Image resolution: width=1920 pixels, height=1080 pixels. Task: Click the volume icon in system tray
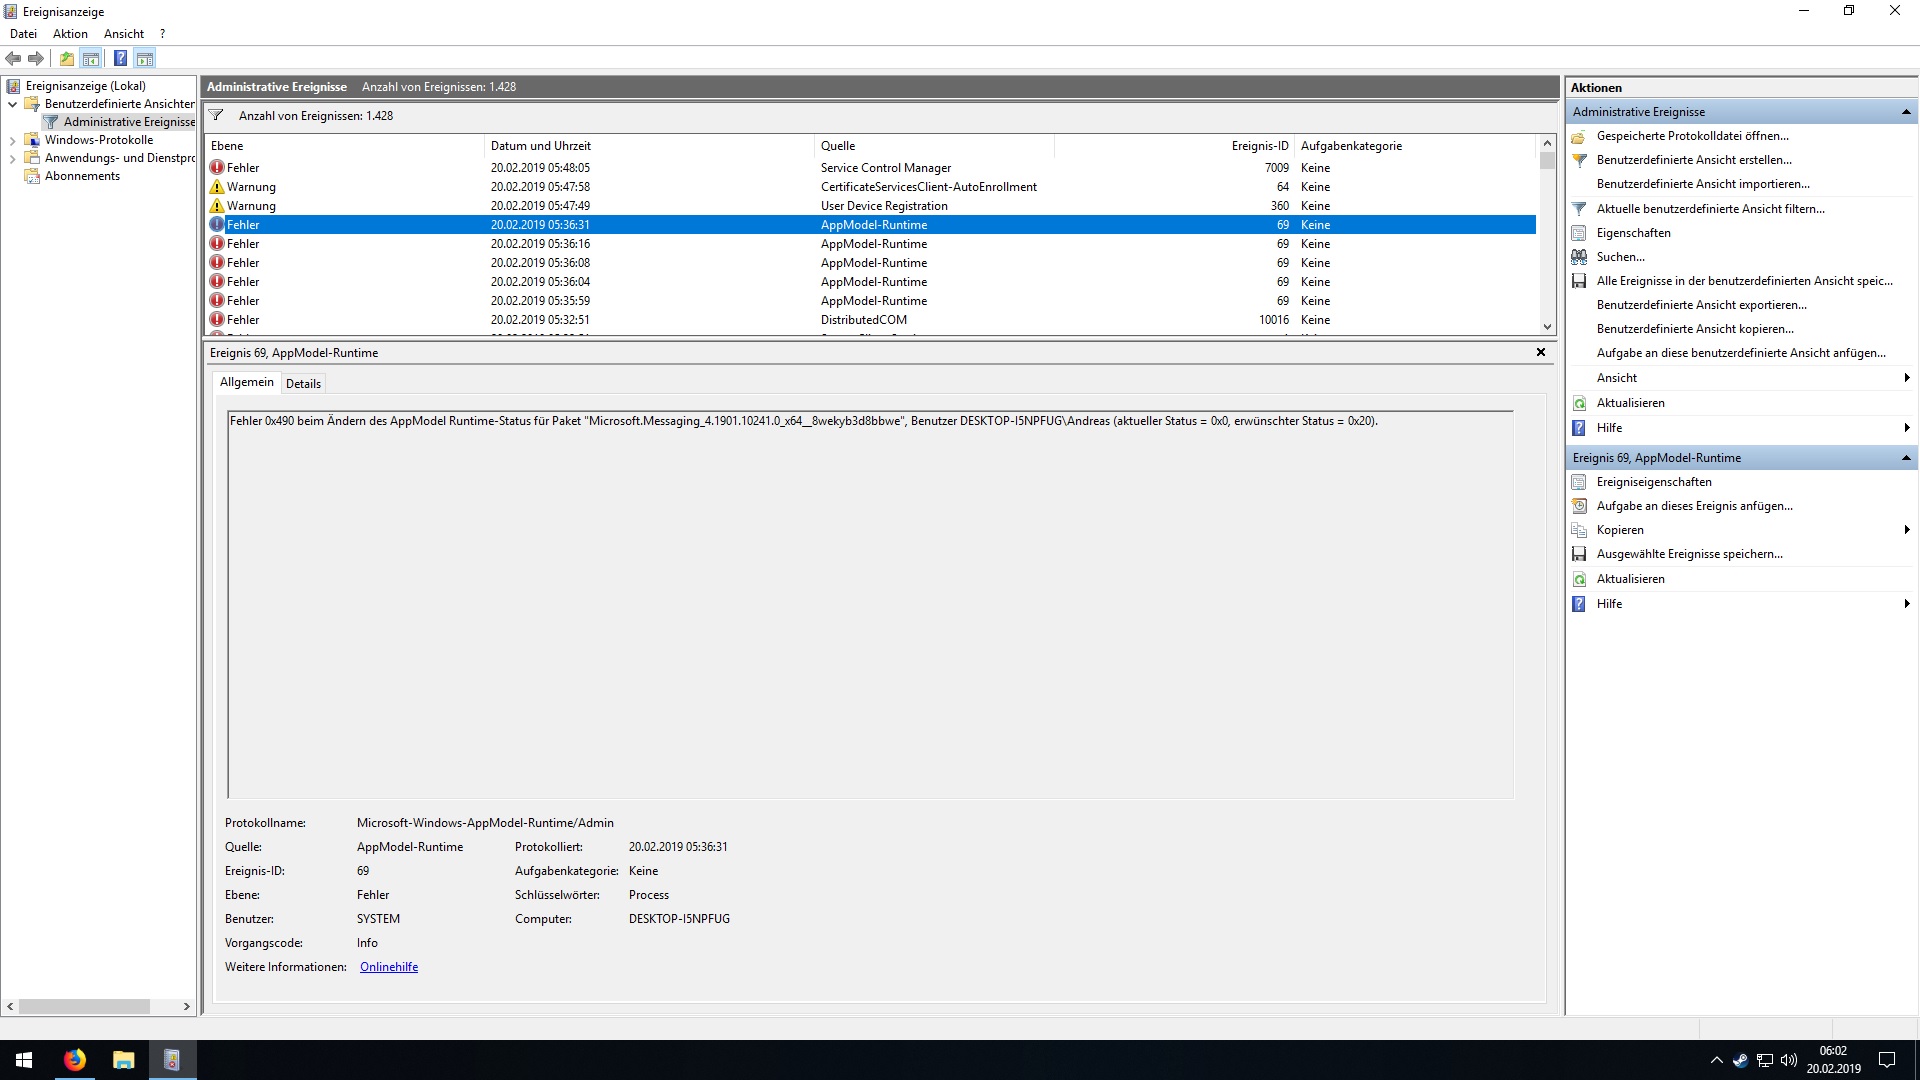1789,1060
